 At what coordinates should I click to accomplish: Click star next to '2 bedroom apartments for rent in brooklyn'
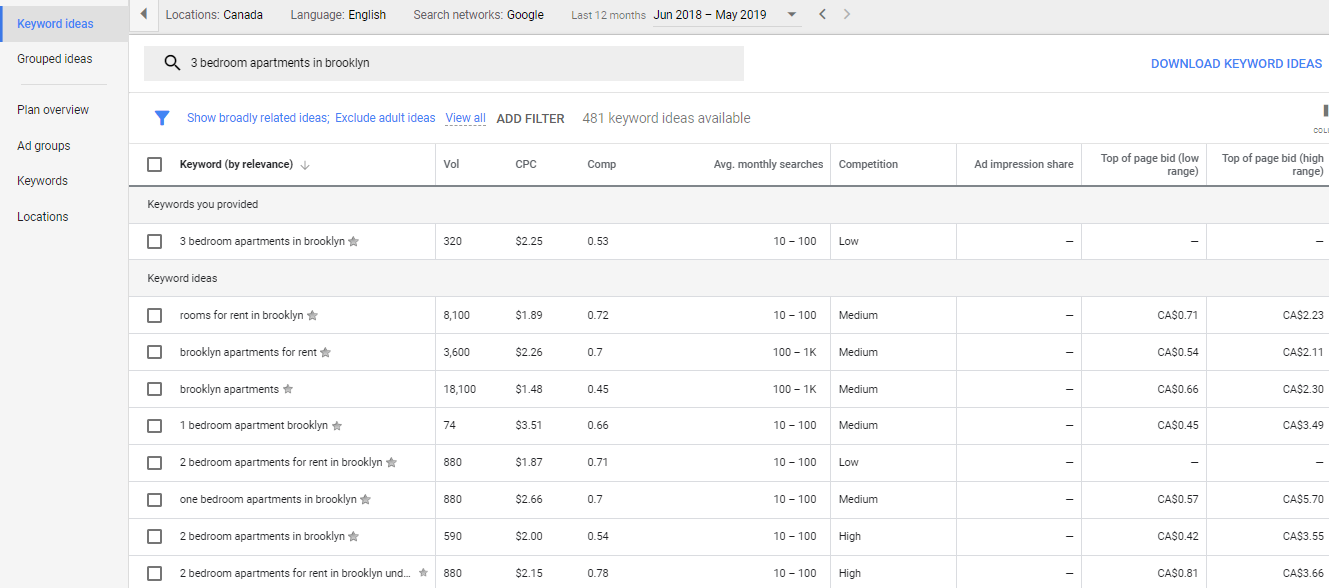[391, 463]
